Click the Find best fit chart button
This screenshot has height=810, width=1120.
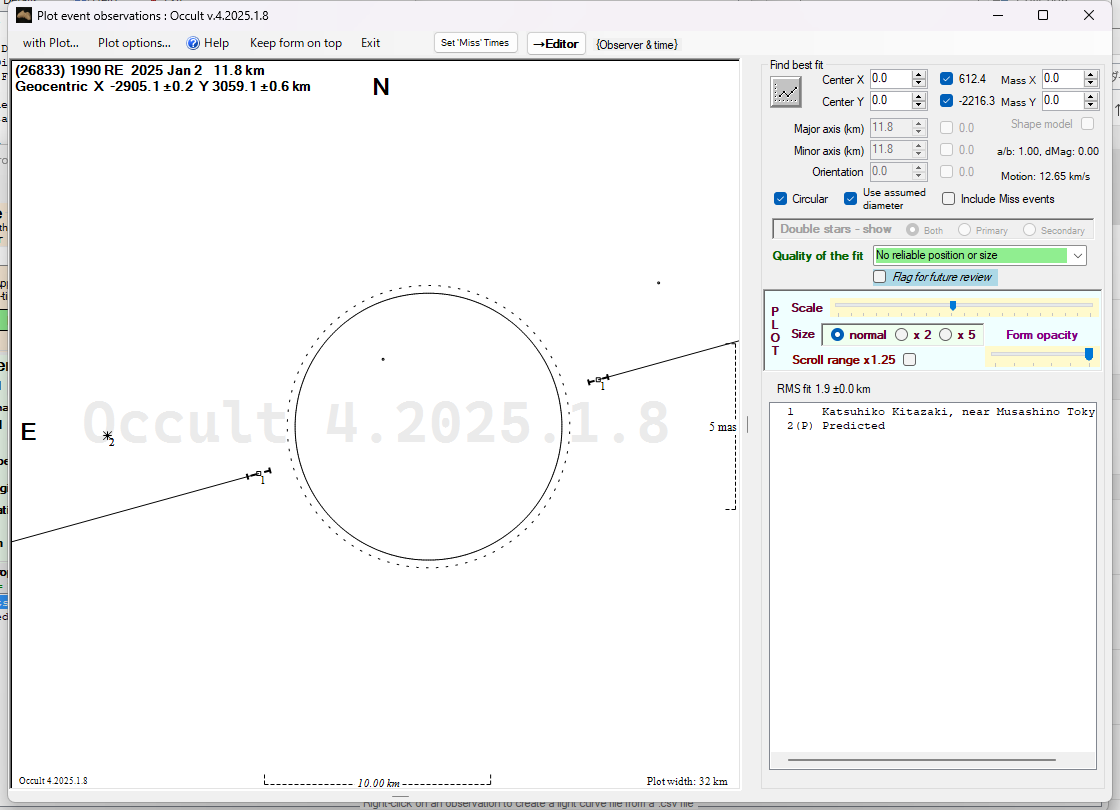click(787, 92)
